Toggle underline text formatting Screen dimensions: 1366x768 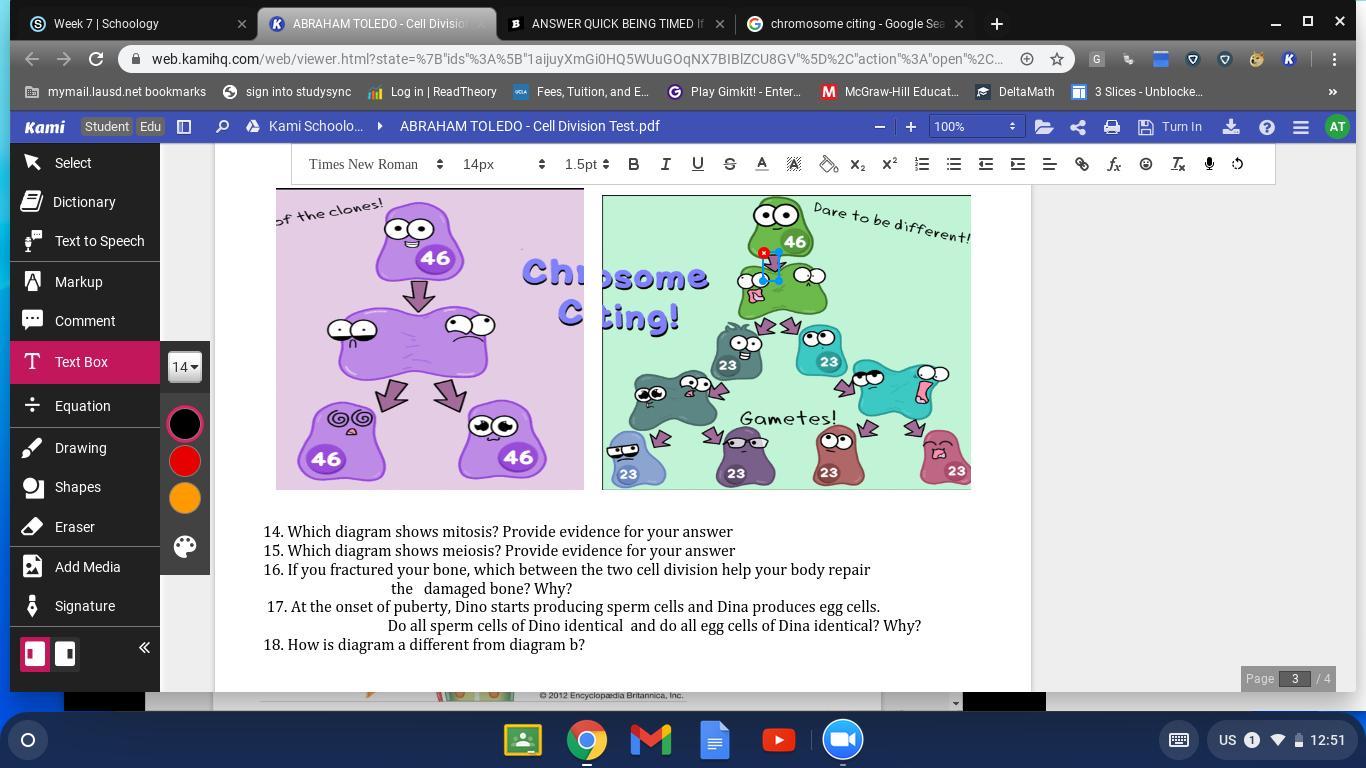[x=697, y=164]
